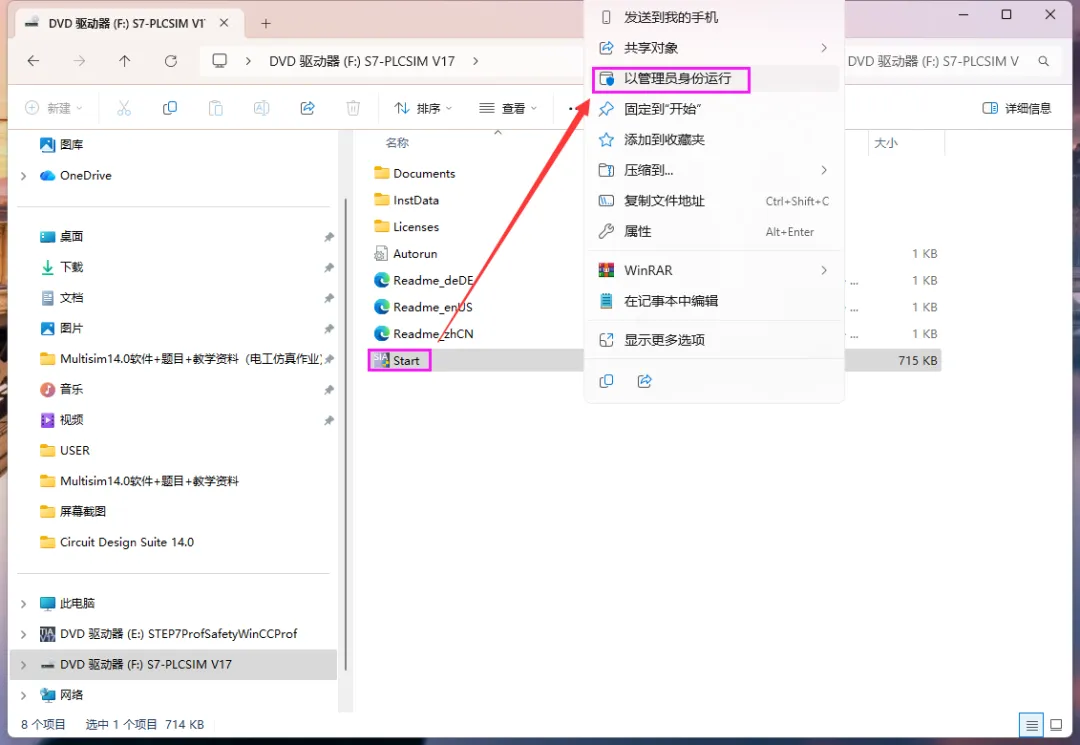Click the Copy icon in toolbar
1080x745 pixels.
pos(169,108)
